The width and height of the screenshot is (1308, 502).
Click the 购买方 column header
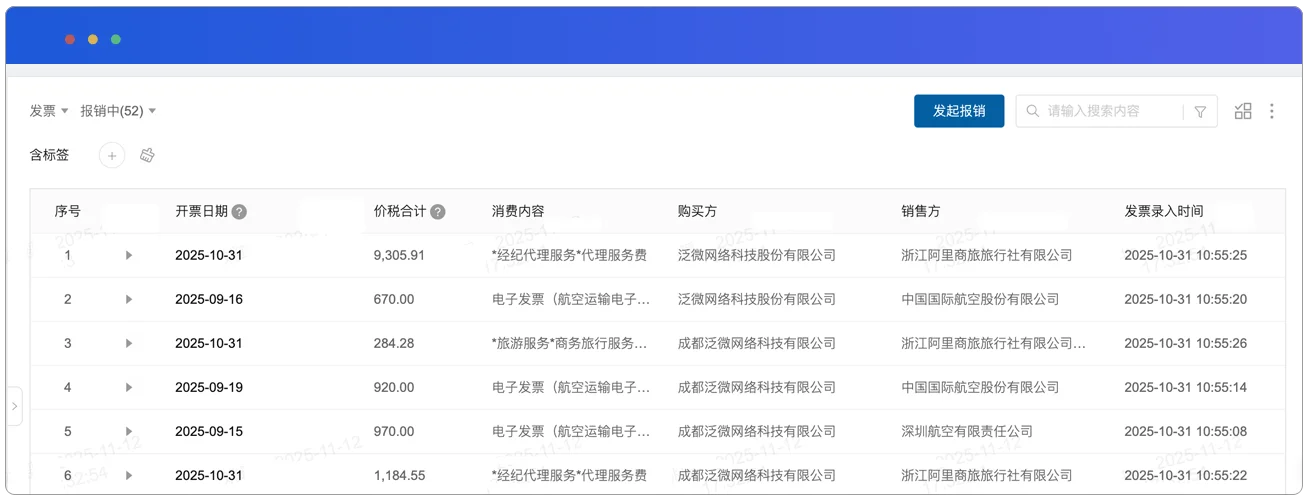coord(698,212)
